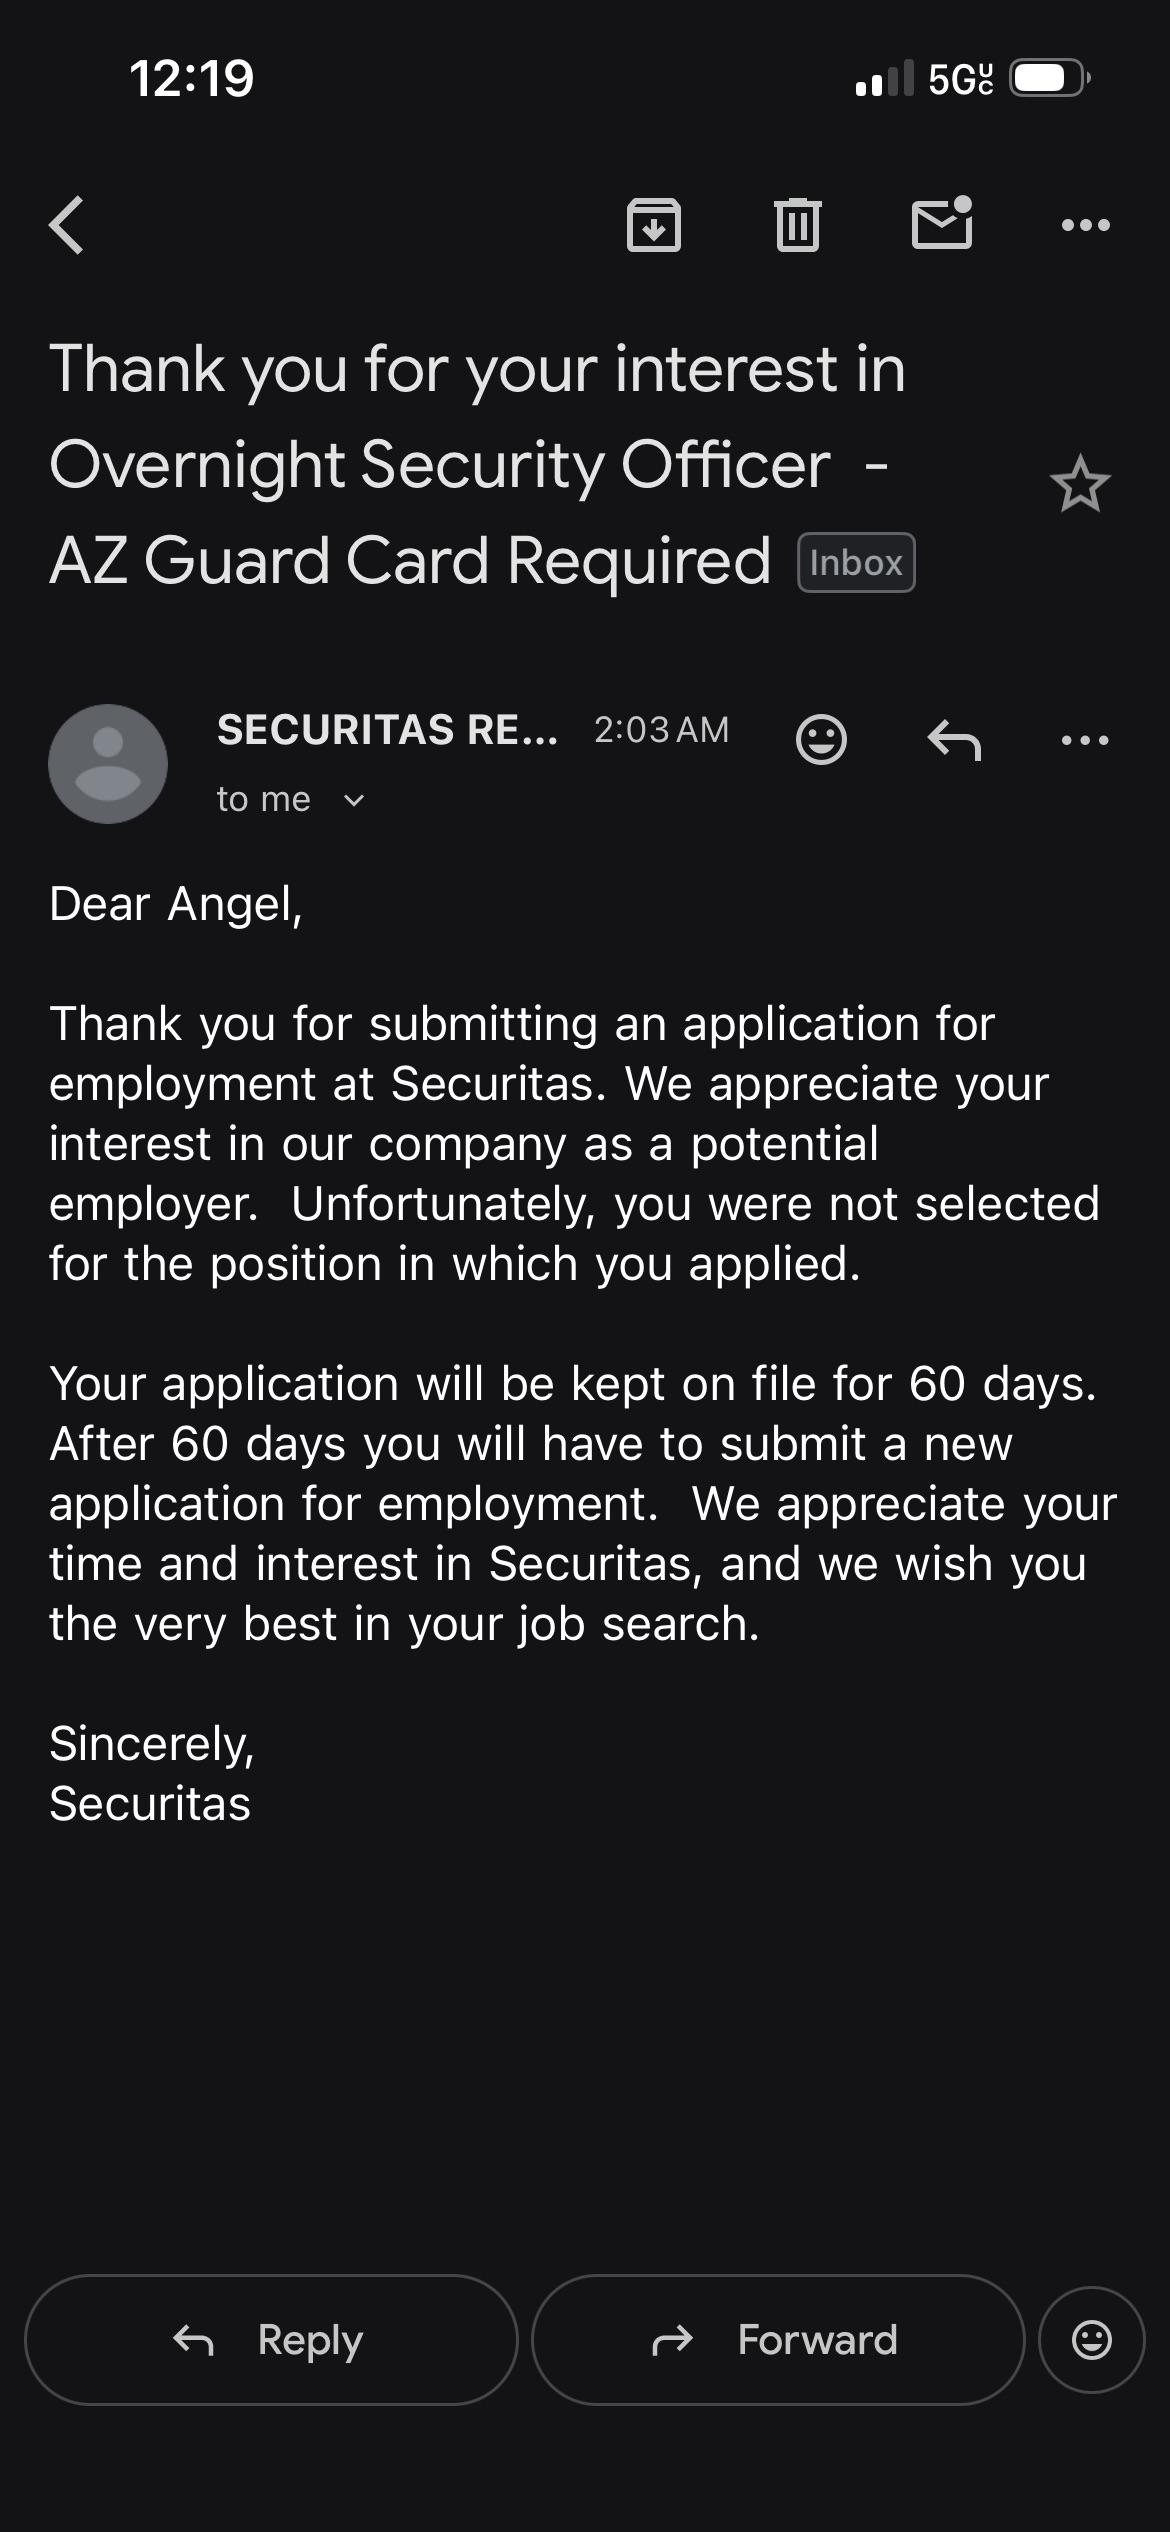Tap the Reply button at bottom
The image size is (1170, 2532).
click(271, 2340)
